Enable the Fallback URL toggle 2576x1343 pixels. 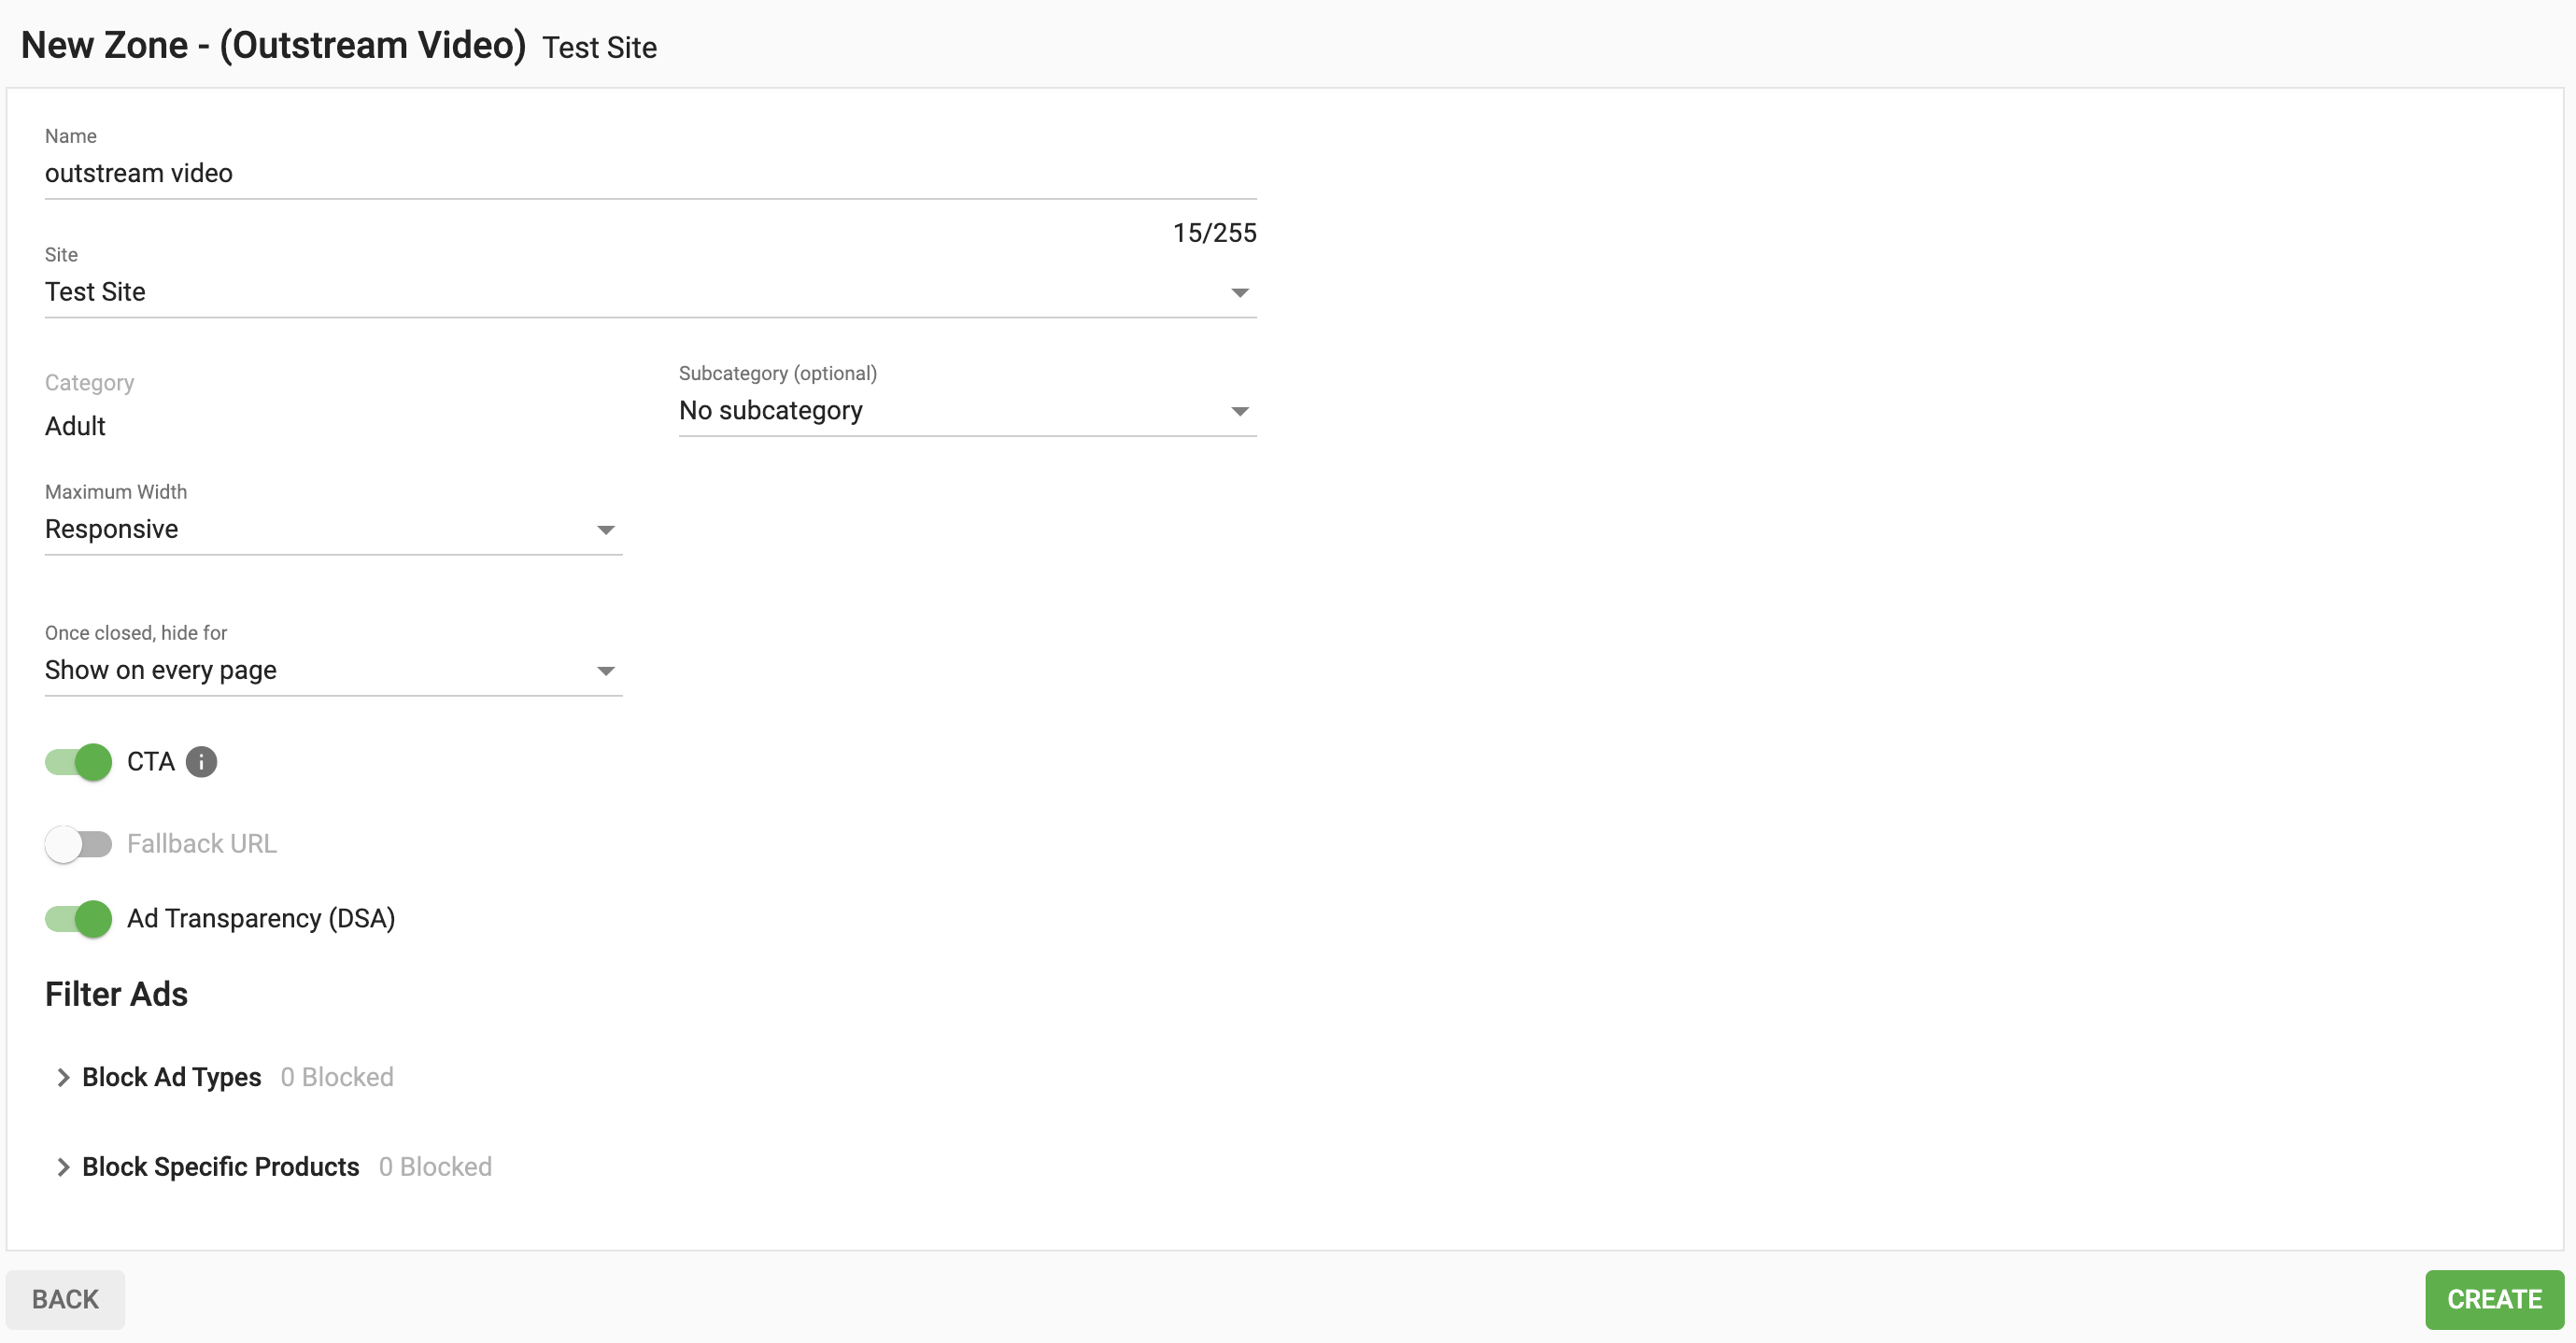(x=79, y=844)
